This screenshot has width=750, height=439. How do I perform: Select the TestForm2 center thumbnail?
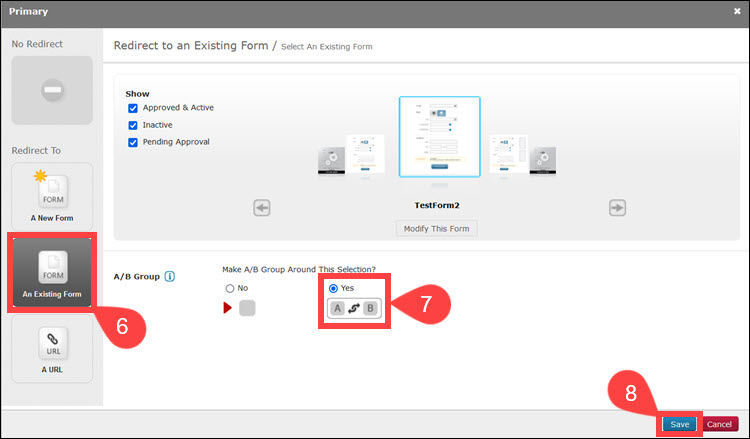440,137
